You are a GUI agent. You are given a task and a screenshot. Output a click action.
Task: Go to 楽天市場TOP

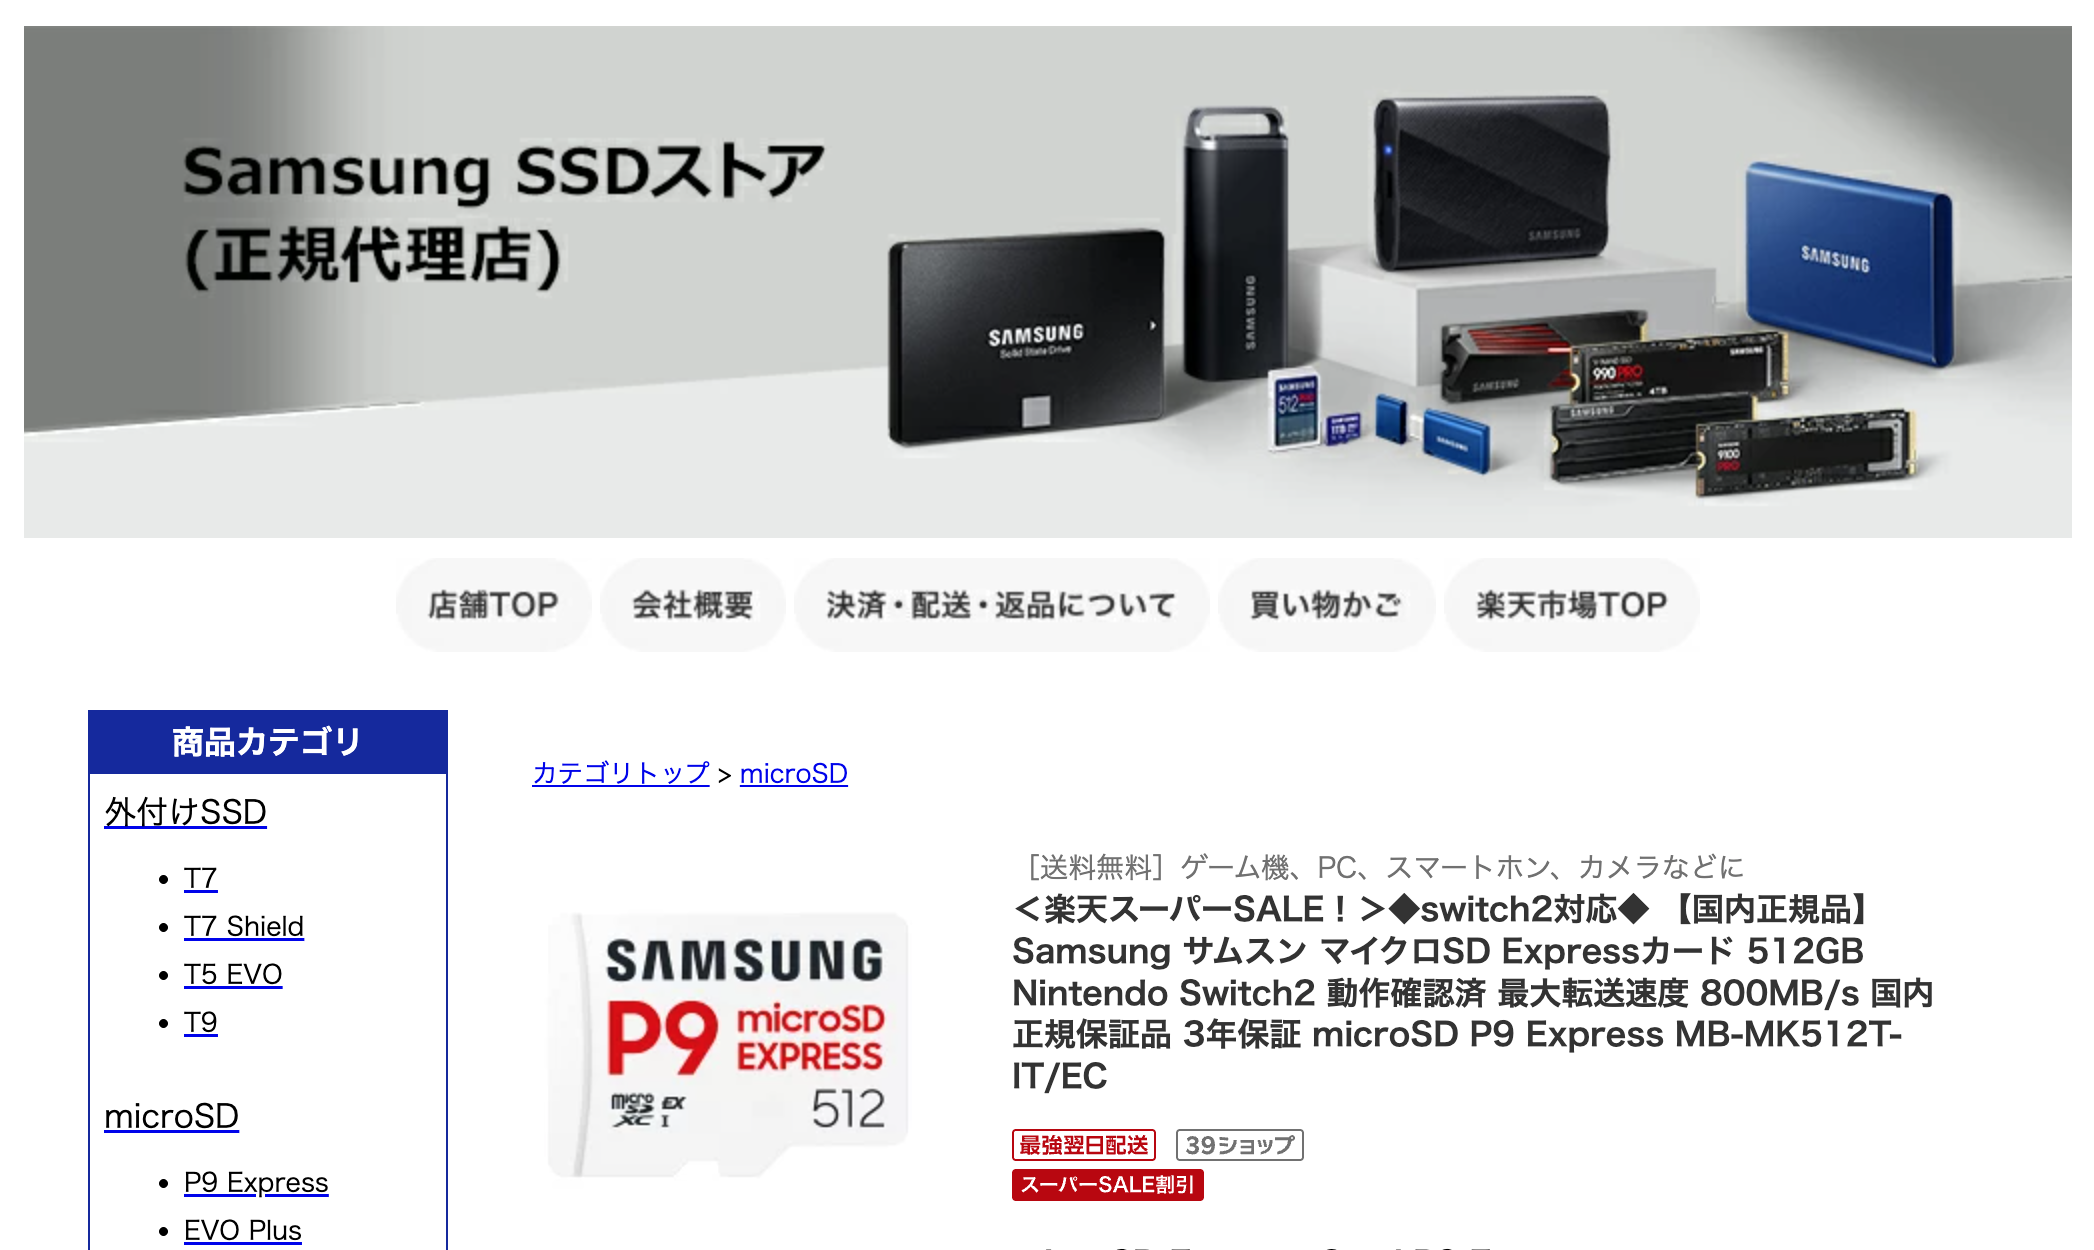tap(1571, 605)
